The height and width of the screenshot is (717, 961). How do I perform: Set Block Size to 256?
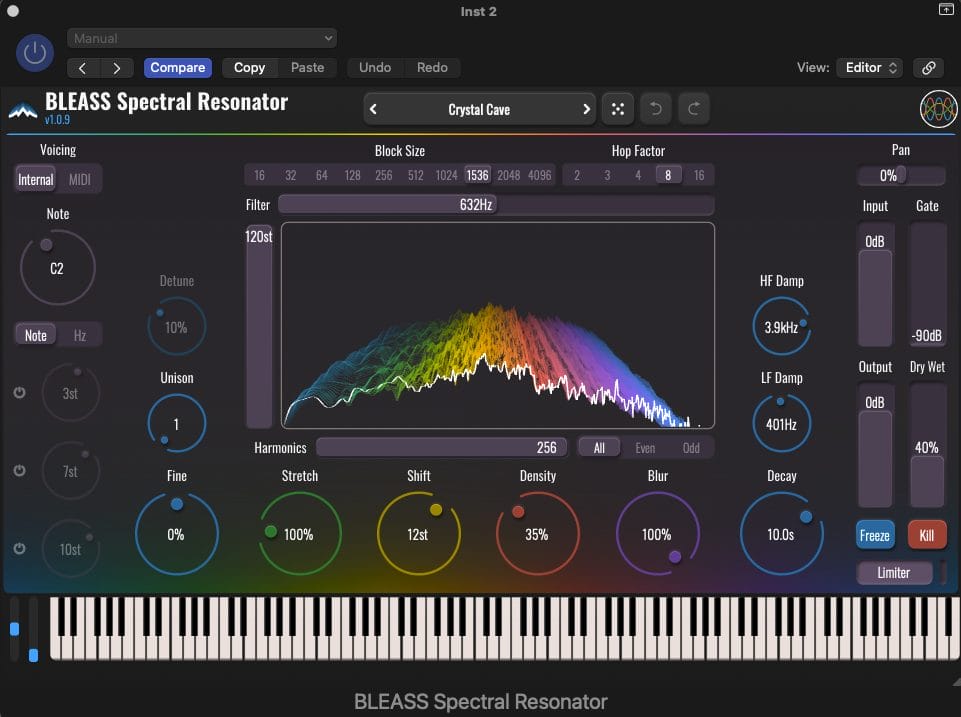pos(384,175)
